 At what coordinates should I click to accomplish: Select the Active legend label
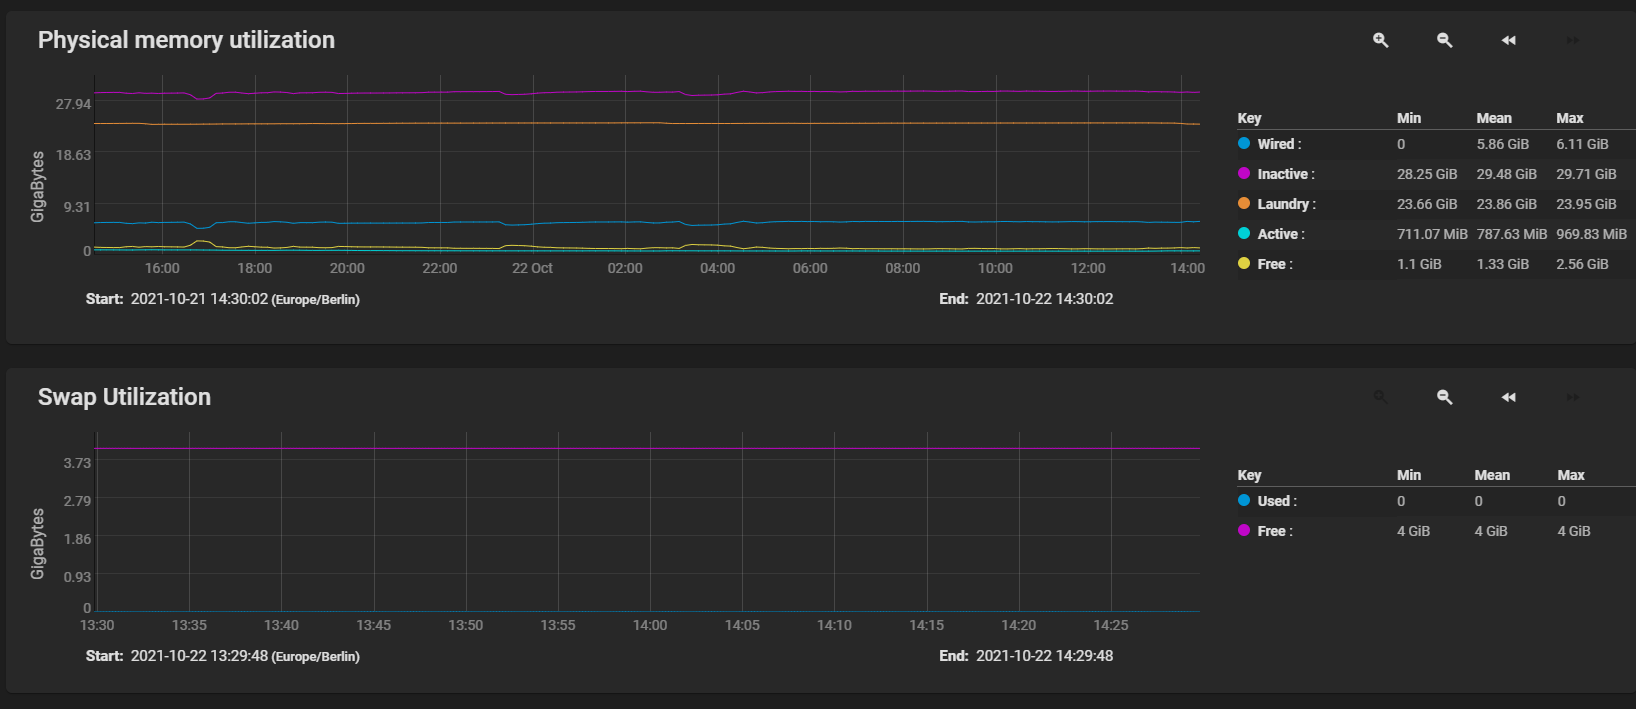[1281, 234]
